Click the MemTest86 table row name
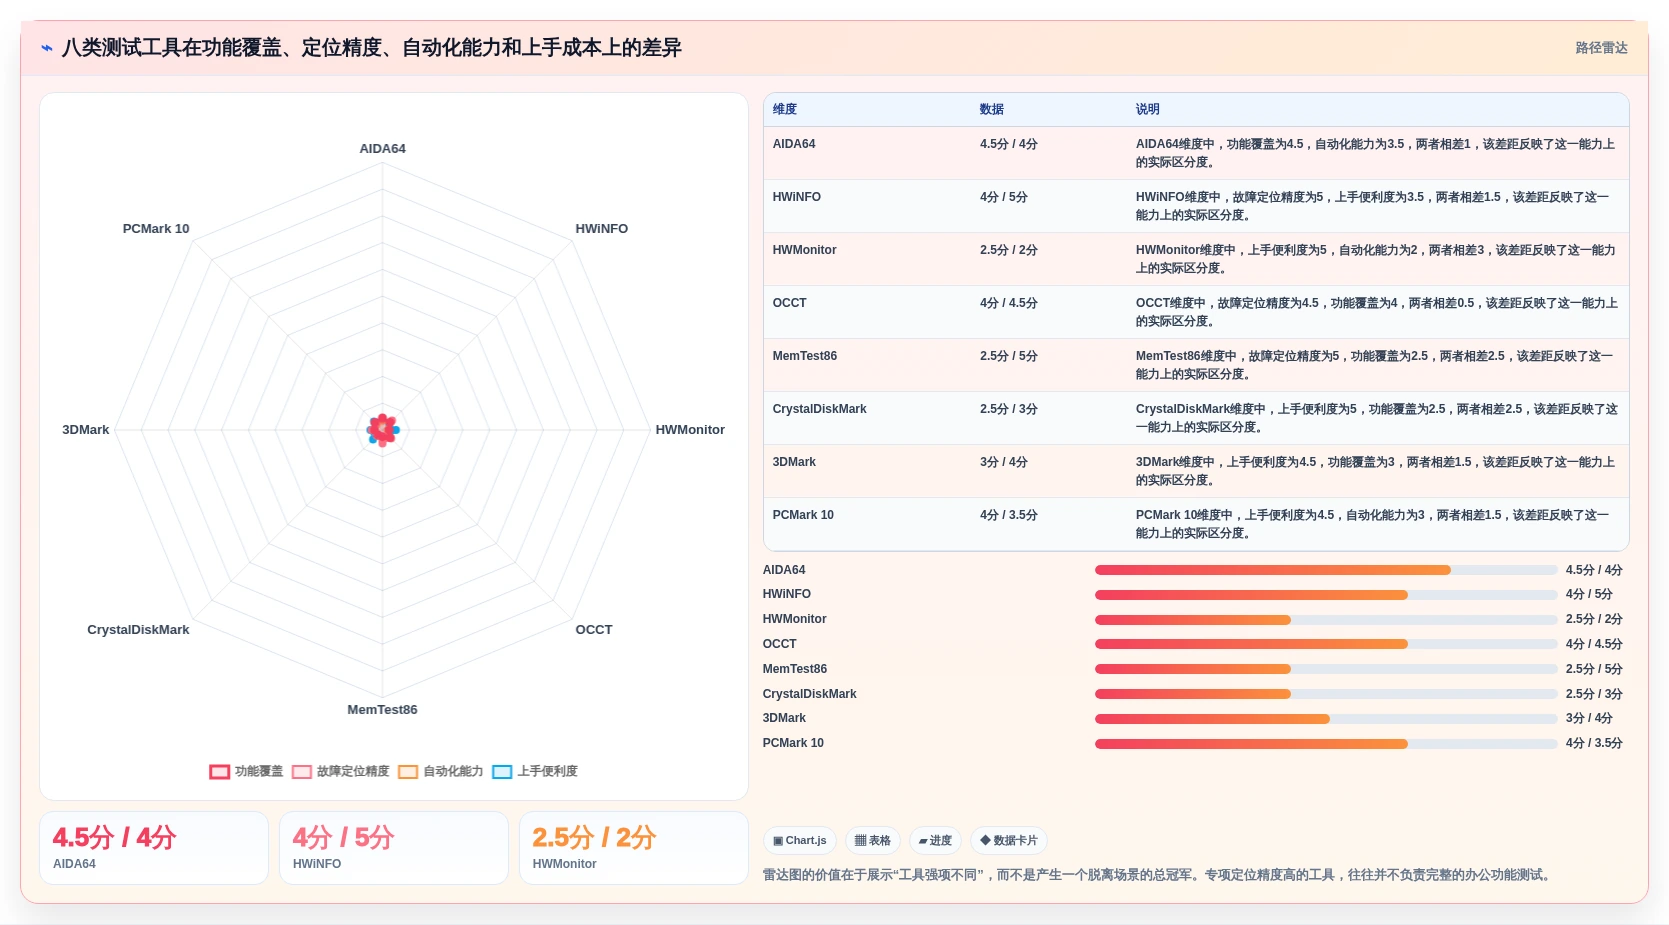 (x=805, y=356)
